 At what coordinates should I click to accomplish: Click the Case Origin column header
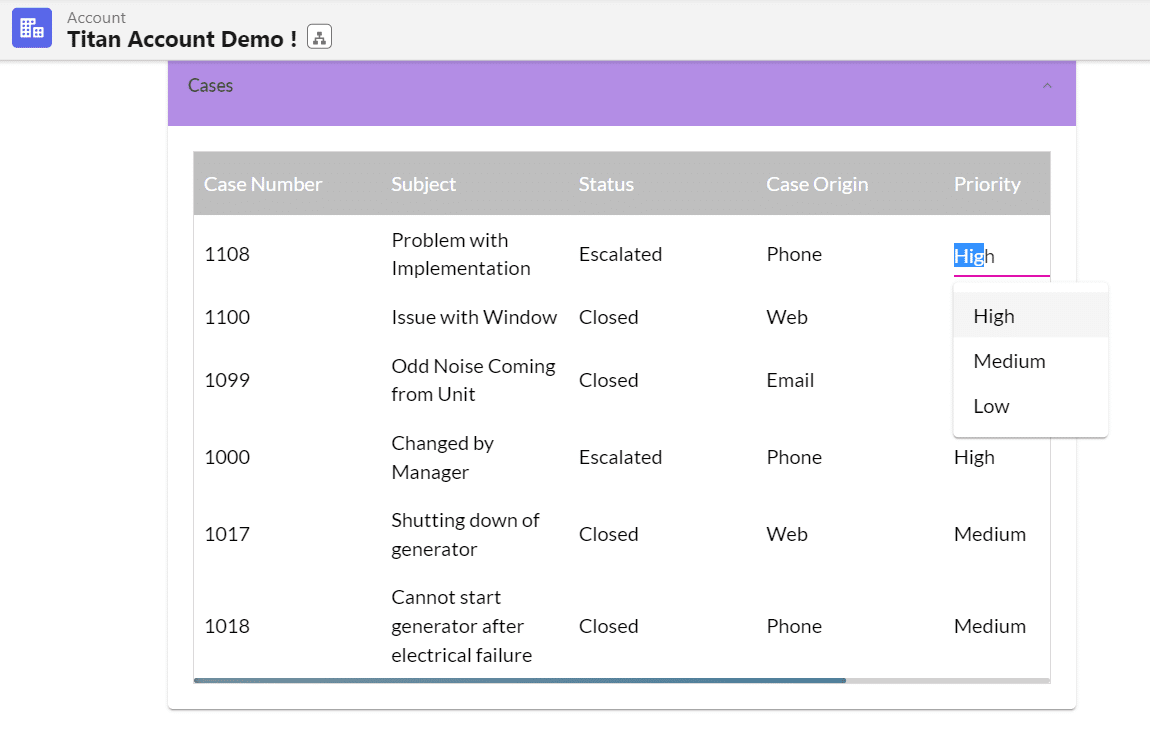coord(816,184)
